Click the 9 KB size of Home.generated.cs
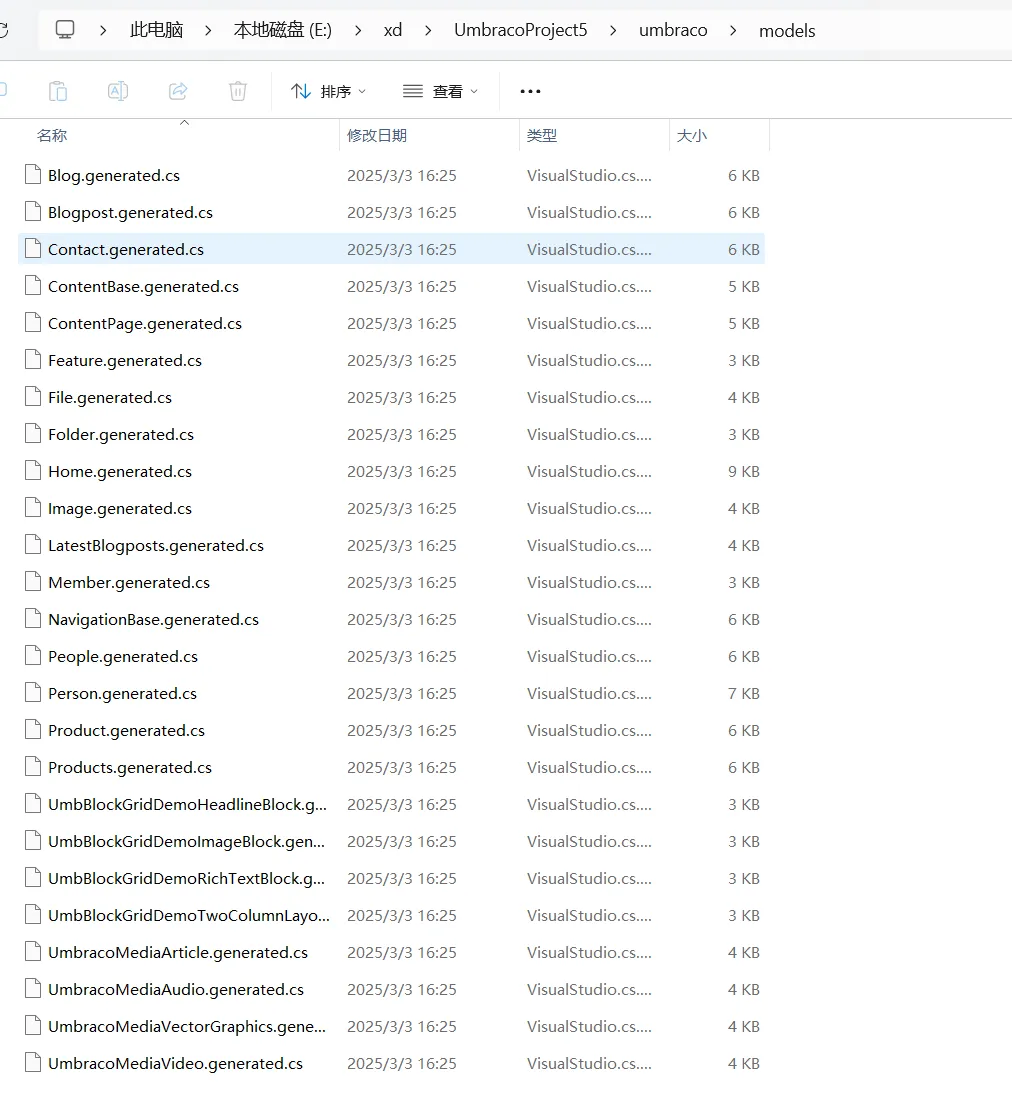This screenshot has width=1012, height=1104. tap(744, 472)
